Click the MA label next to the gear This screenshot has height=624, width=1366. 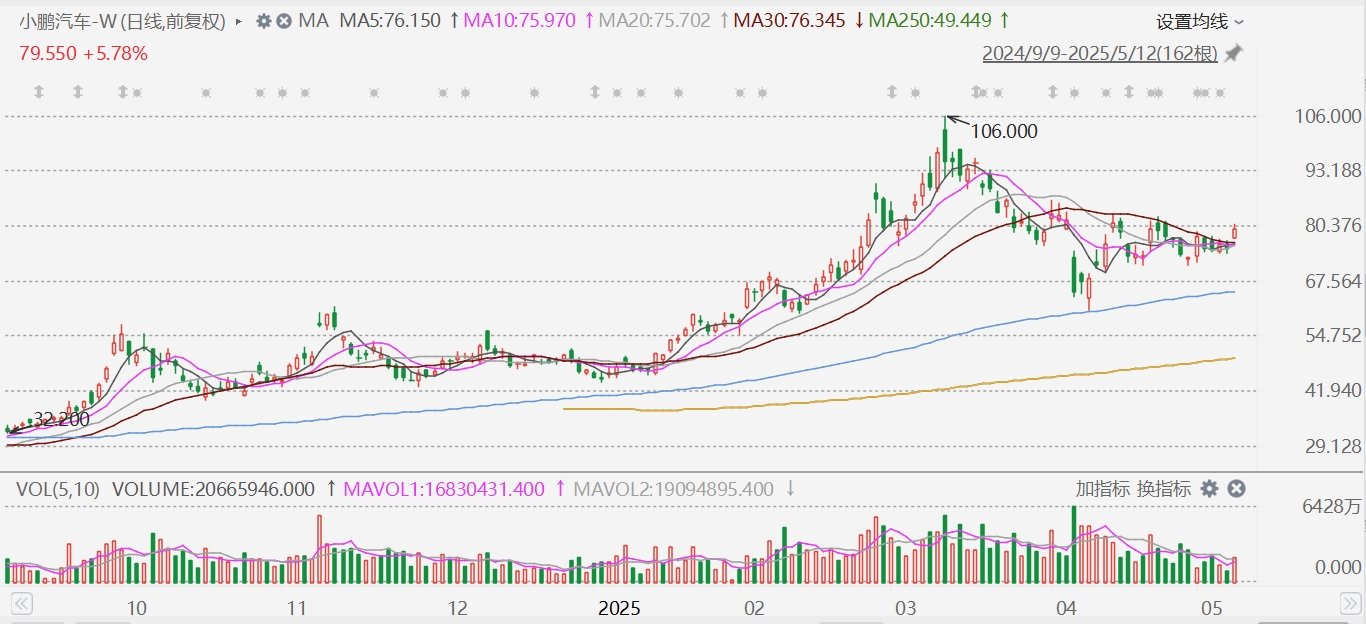[314, 20]
